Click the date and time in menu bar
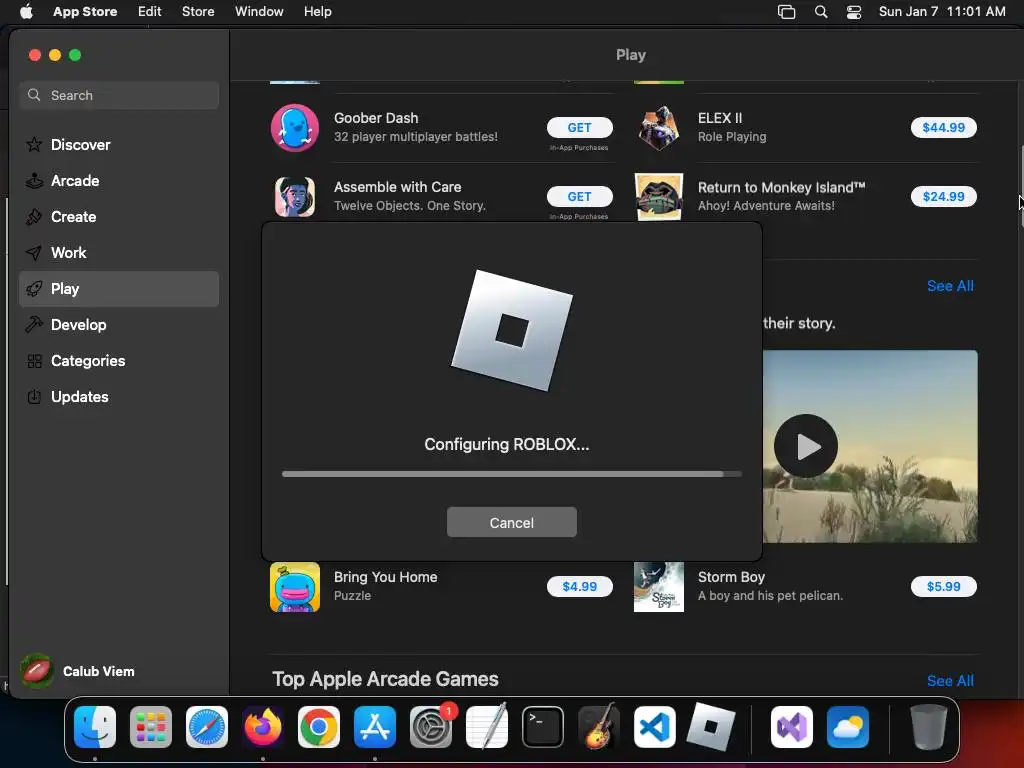 942,12
